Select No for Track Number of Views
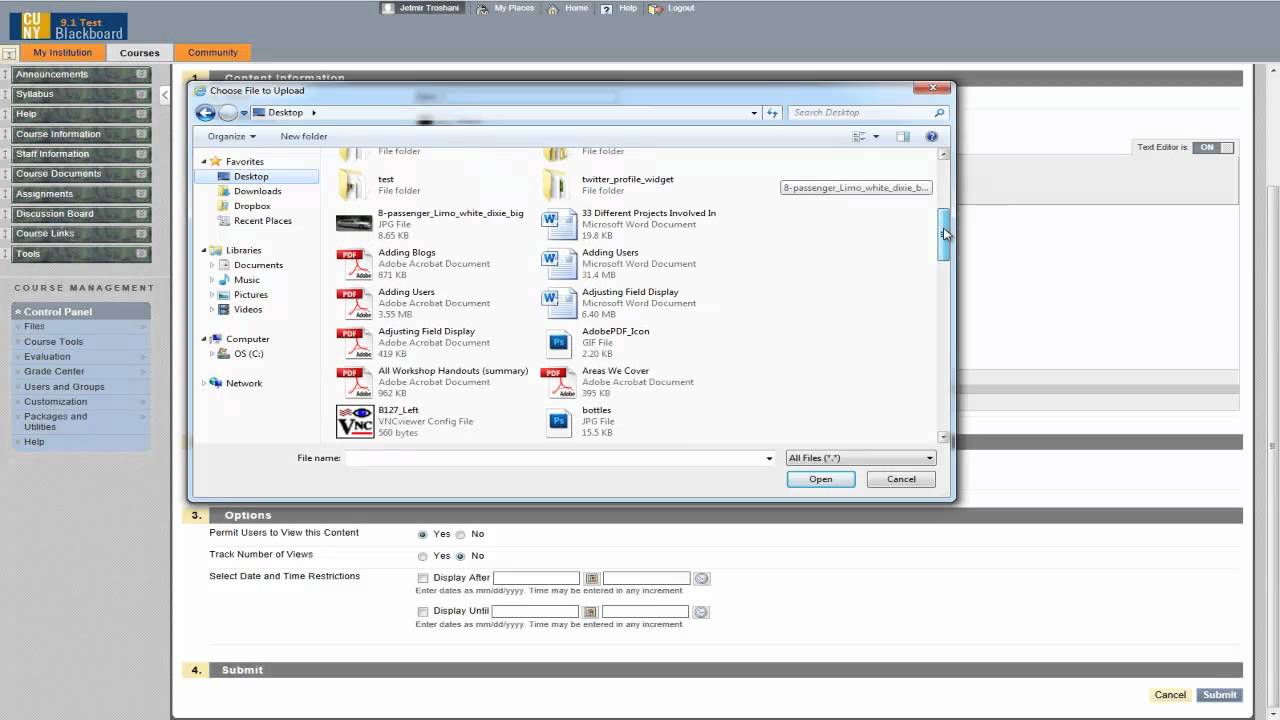 [x=461, y=556]
